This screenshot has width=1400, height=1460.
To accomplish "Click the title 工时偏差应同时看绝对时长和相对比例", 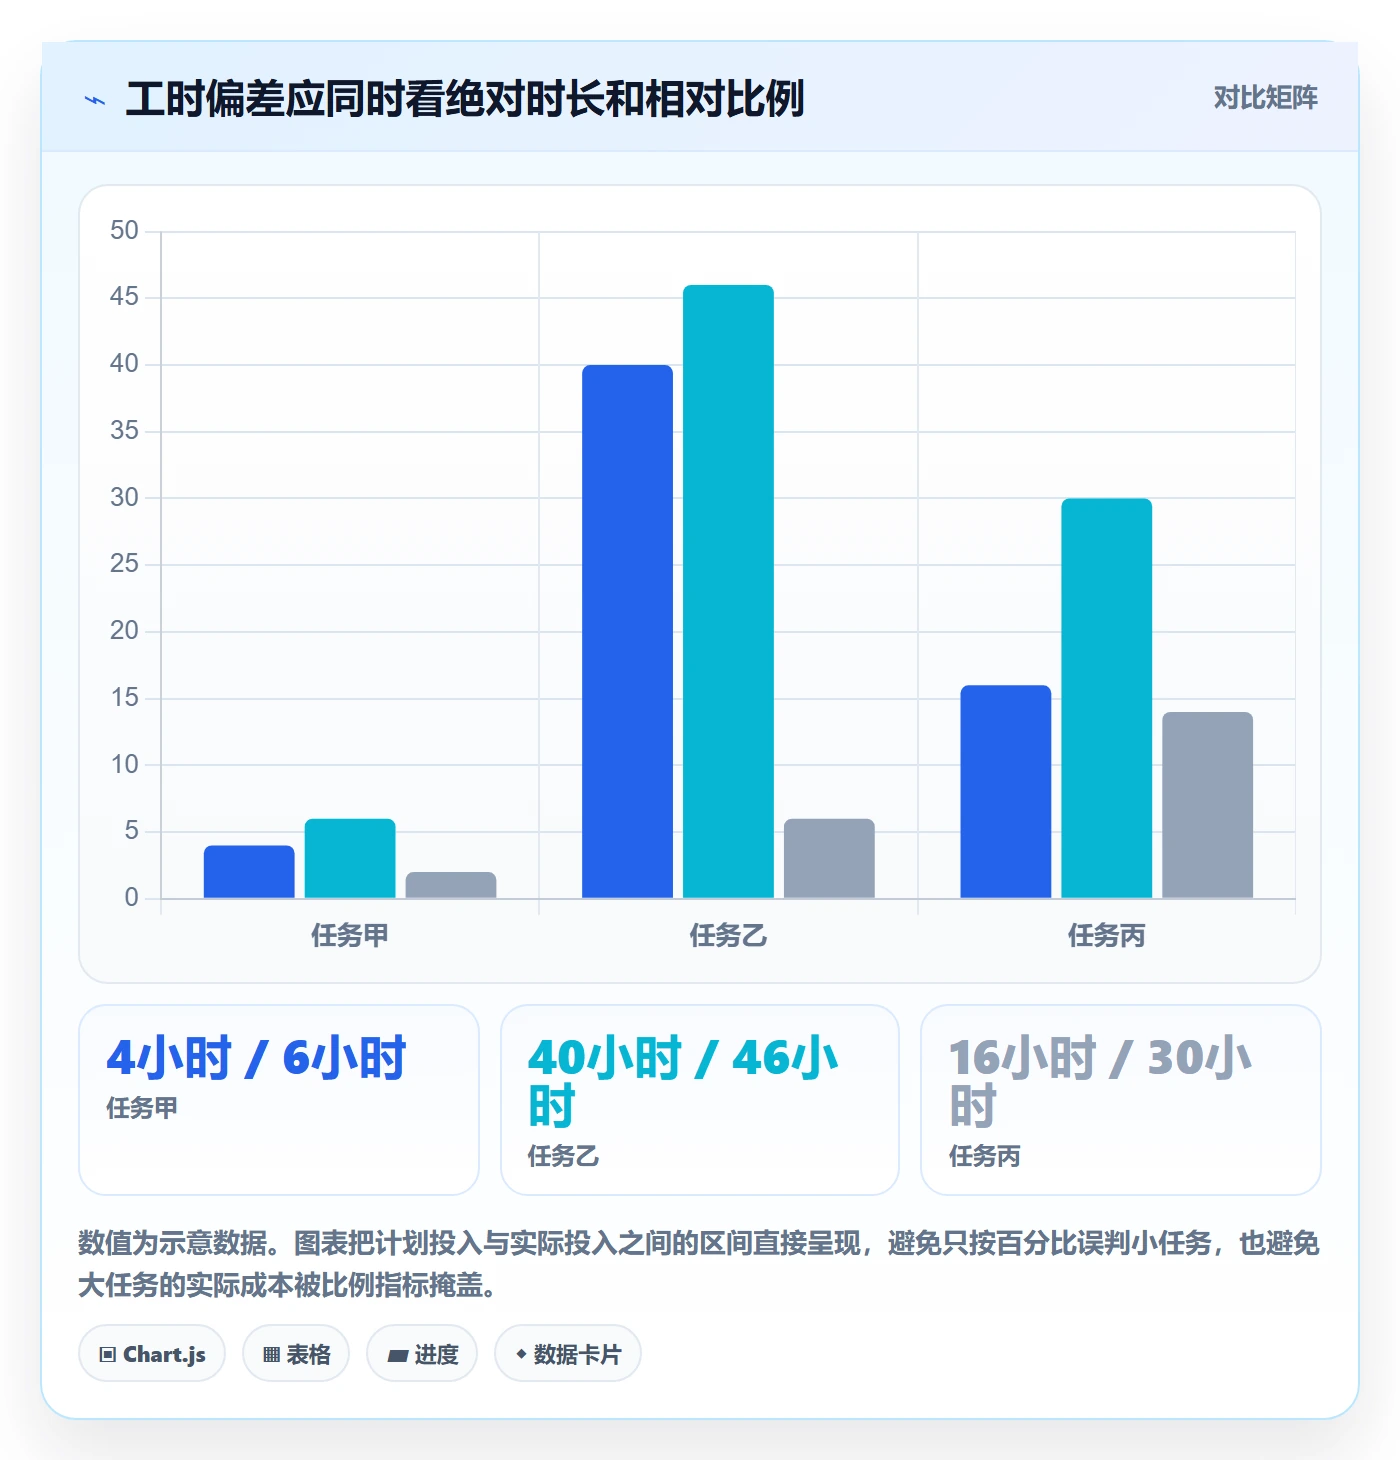I will [x=465, y=99].
